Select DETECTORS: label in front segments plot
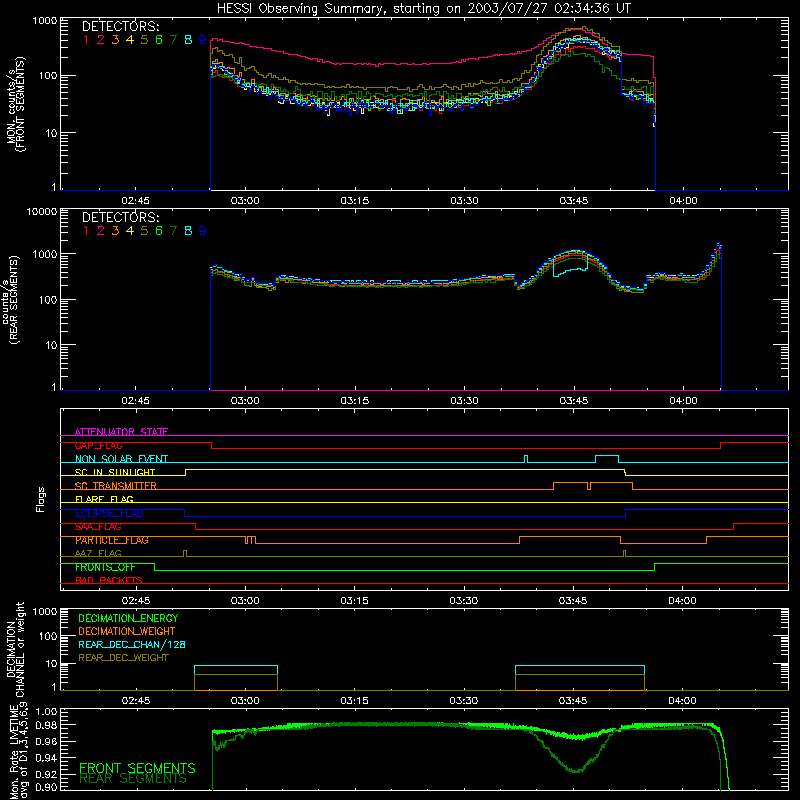The image size is (800, 800). click(x=120, y=26)
